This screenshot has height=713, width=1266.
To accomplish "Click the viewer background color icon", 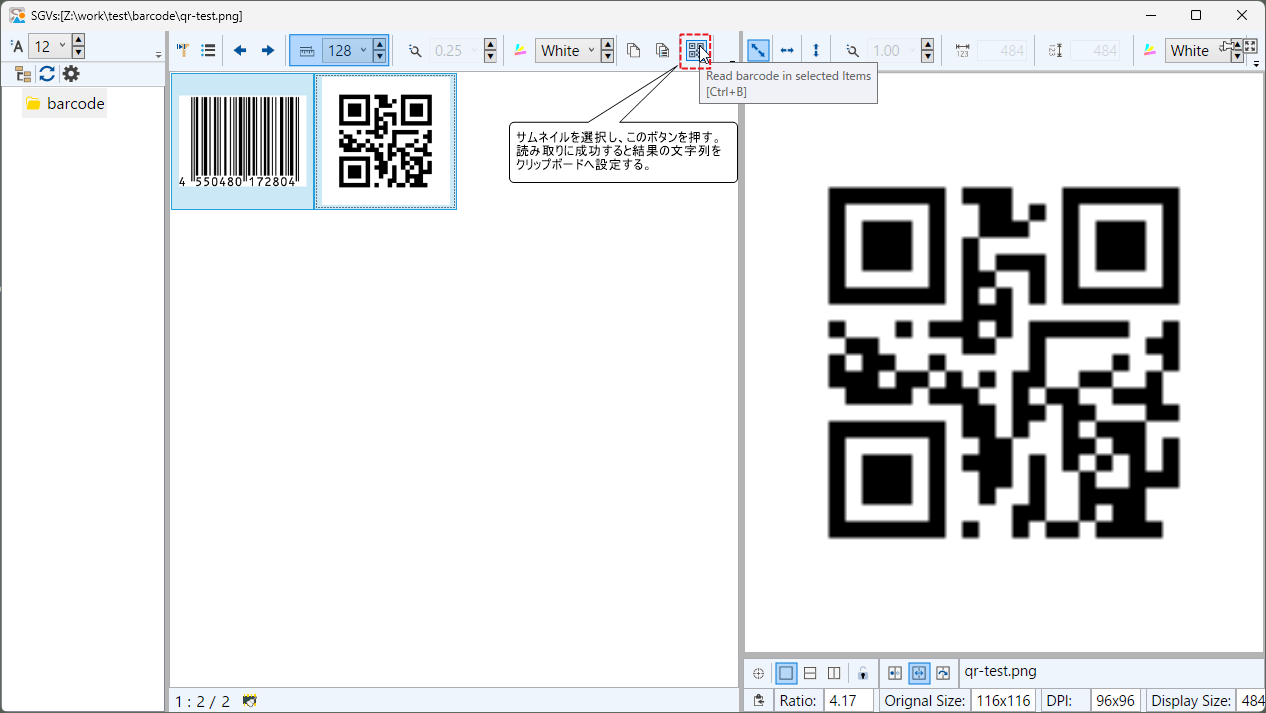I will [x=1150, y=50].
